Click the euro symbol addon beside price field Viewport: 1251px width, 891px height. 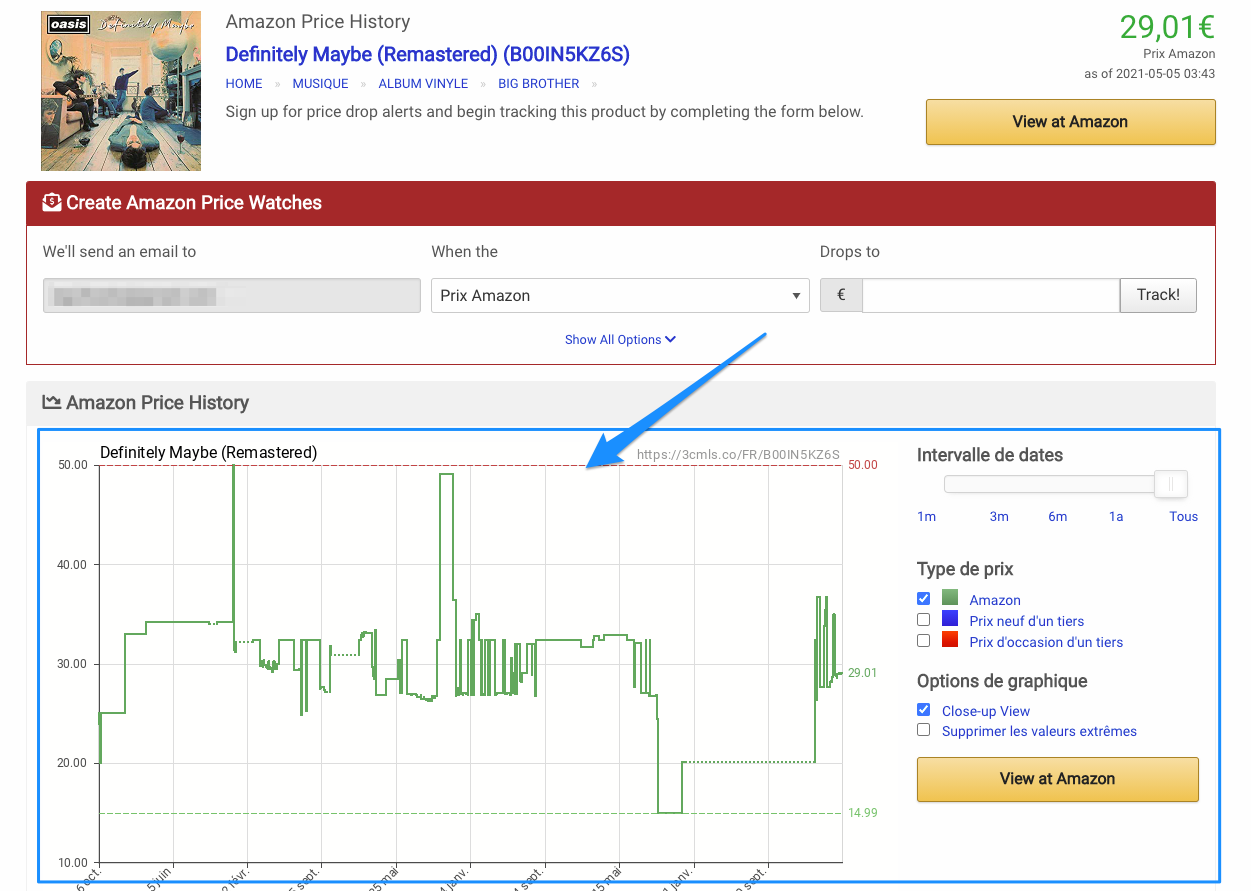coord(841,296)
